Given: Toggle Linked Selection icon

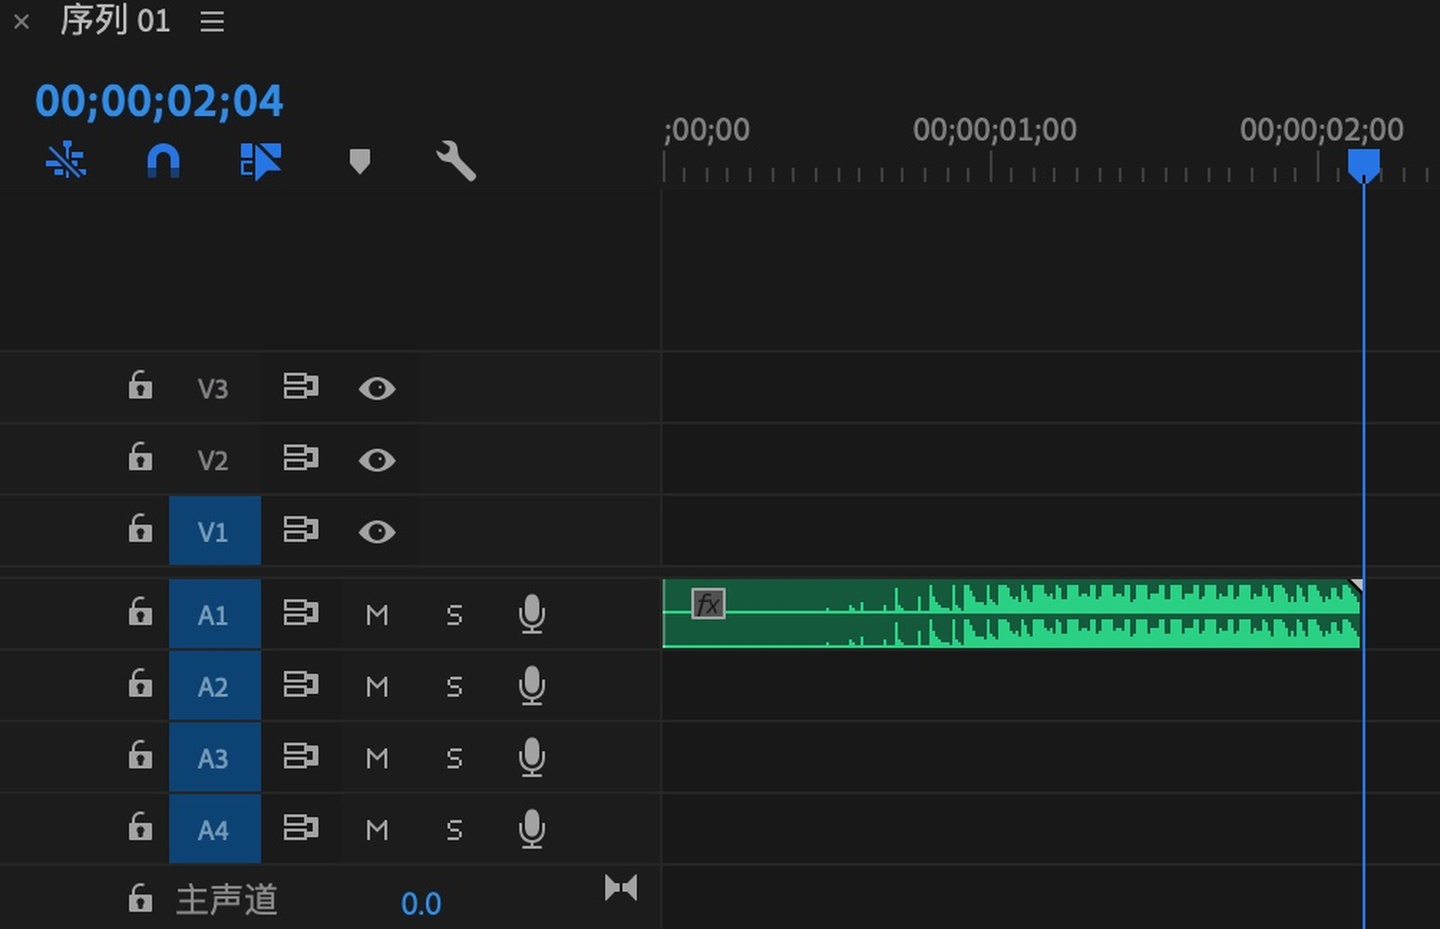Looking at the screenshot, I should [x=261, y=160].
